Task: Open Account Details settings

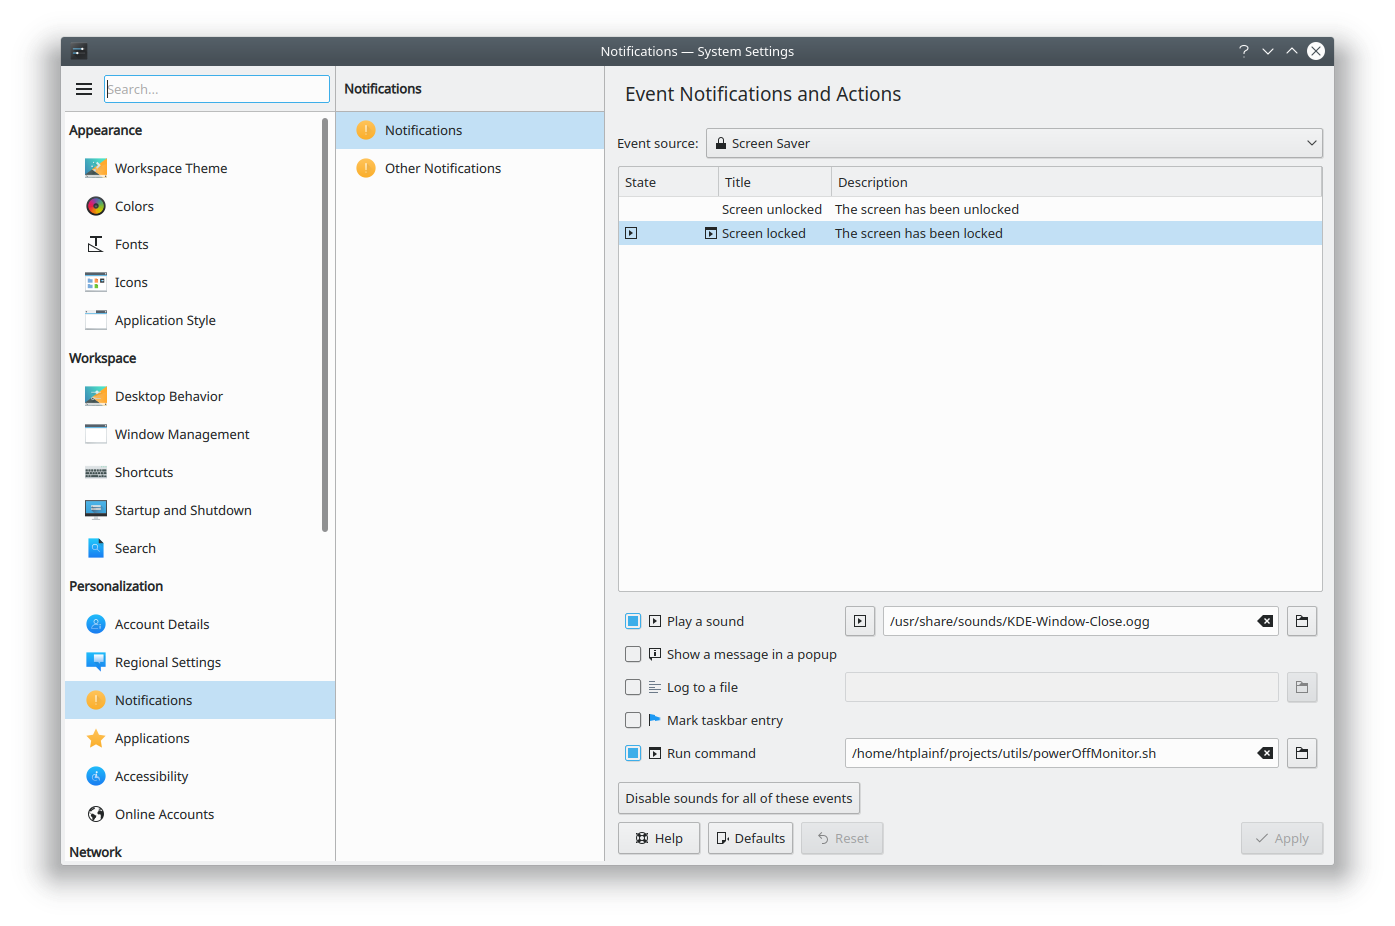Action: (x=200, y=624)
